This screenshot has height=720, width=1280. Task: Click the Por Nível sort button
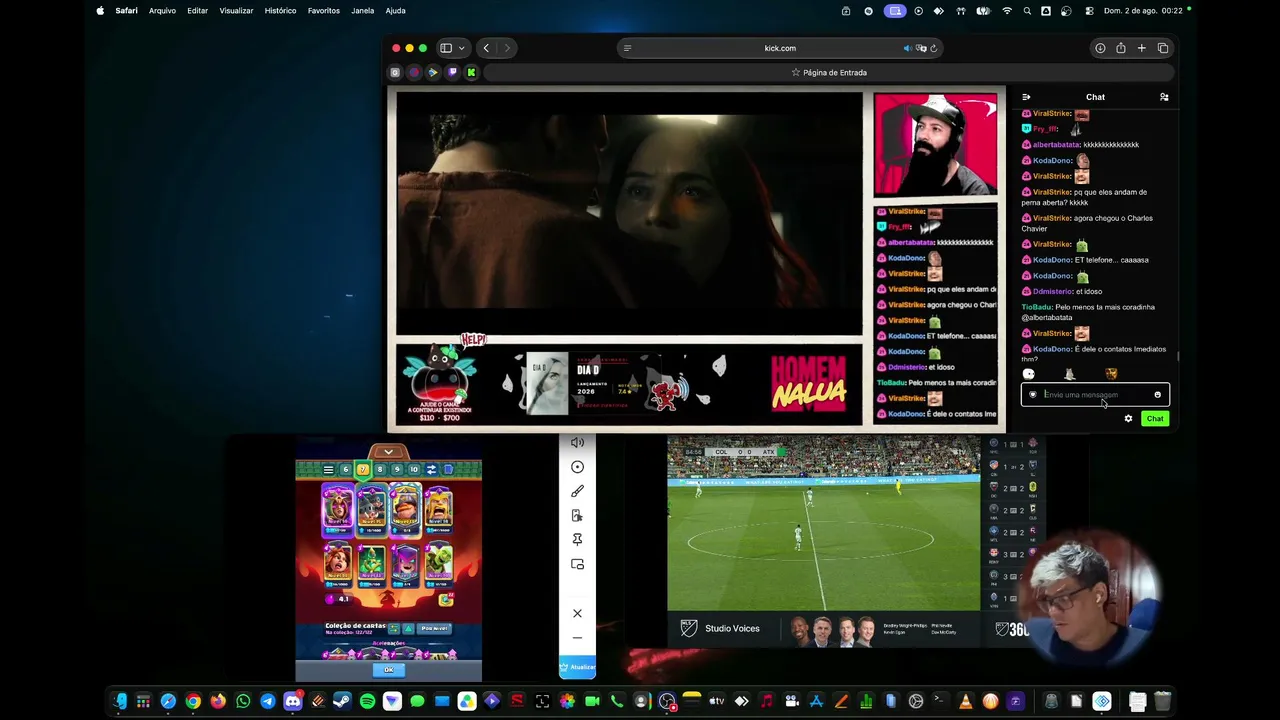click(435, 628)
